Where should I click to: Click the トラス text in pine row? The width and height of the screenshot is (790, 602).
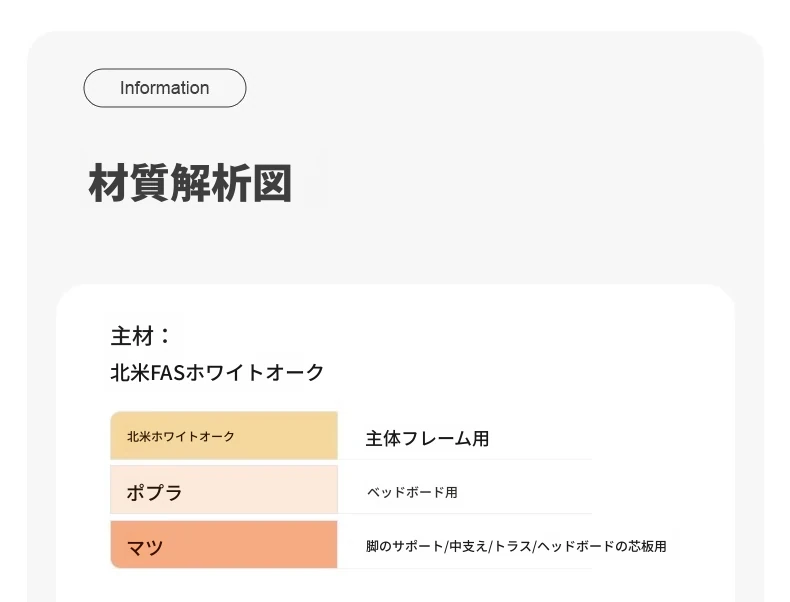513,546
